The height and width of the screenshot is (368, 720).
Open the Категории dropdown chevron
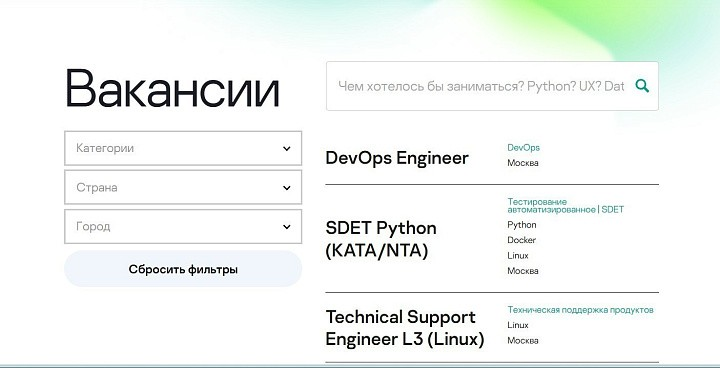(x=287, y=148)
